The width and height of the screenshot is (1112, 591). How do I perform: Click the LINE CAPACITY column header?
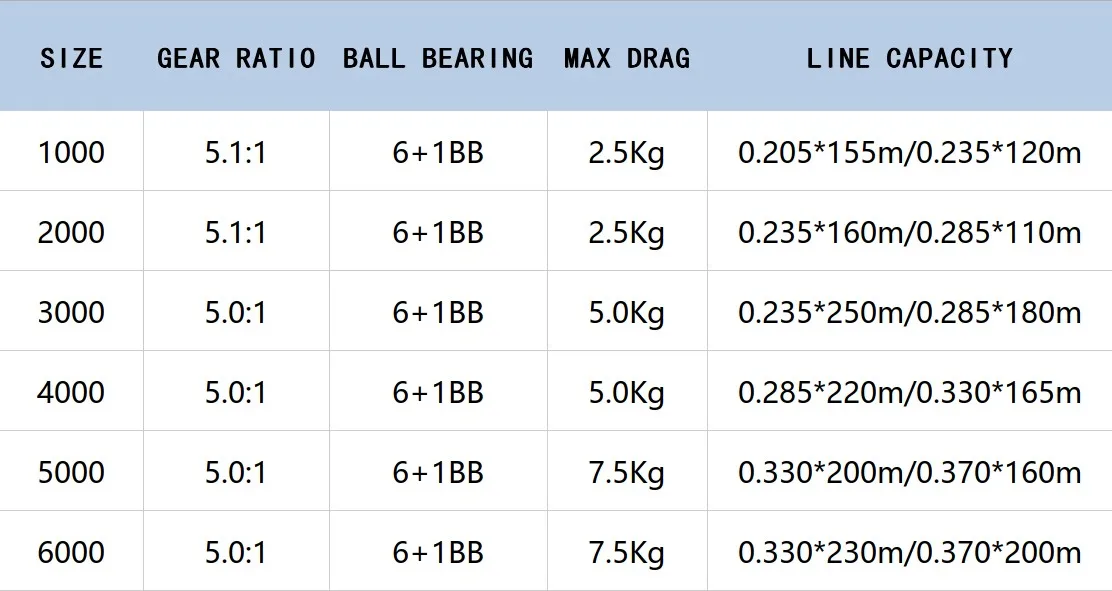[x=910, y=58]
